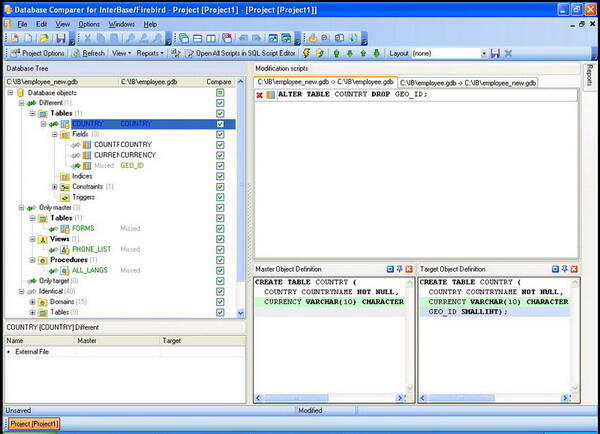Click the Project Options toolbar icon
The image size is (600, 434).
[x=15, y=53]
